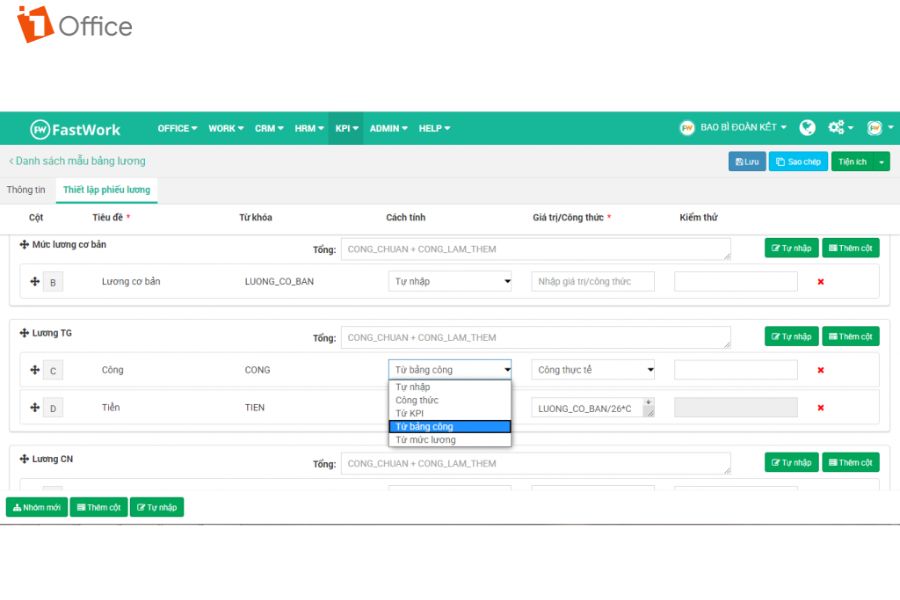This screenshot has height=600, width=900.
Task: Expand the Tiện ích dropdown arrow
Action: [x=882, y=161]
